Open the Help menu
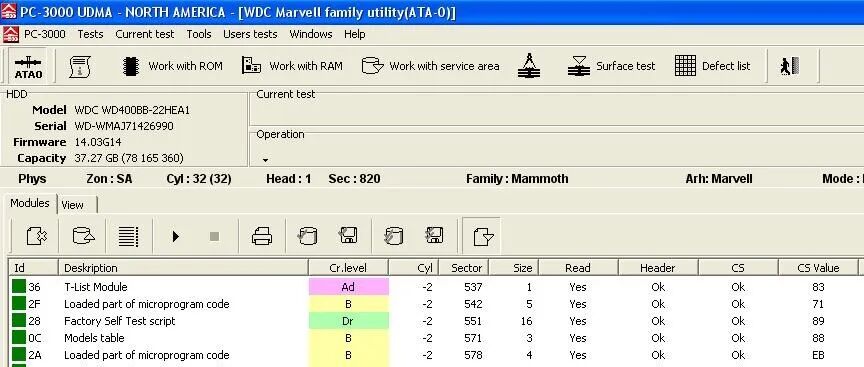Screen dimensions: 864x367 355,34
